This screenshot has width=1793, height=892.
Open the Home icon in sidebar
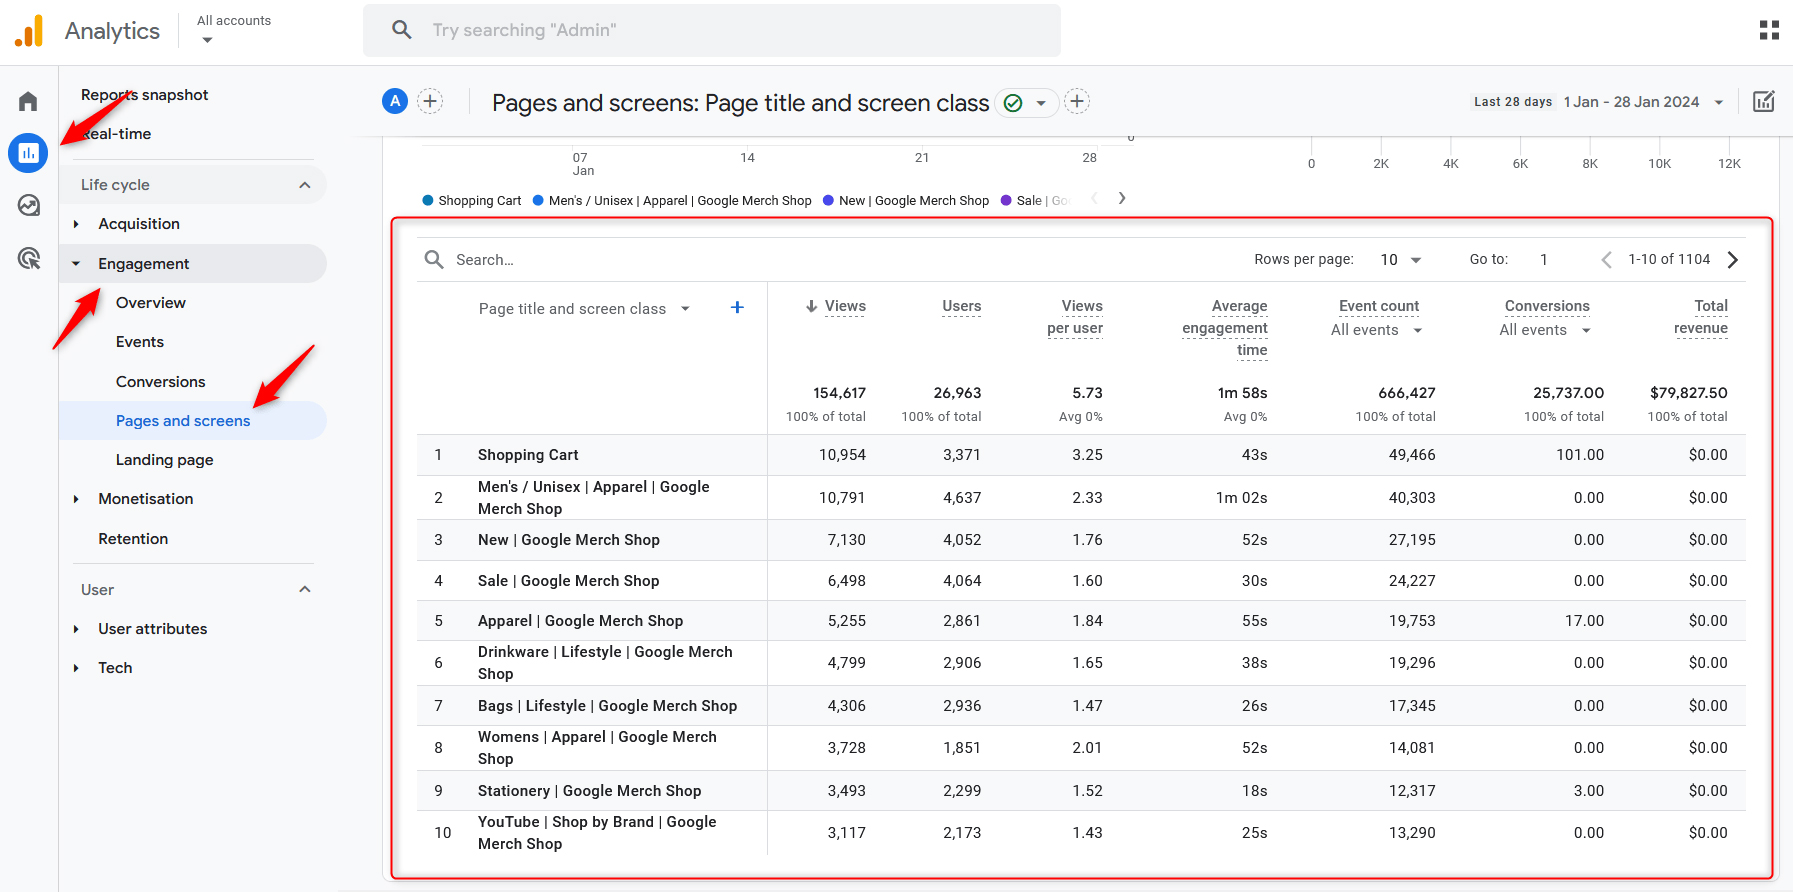[x=28, y=101]
